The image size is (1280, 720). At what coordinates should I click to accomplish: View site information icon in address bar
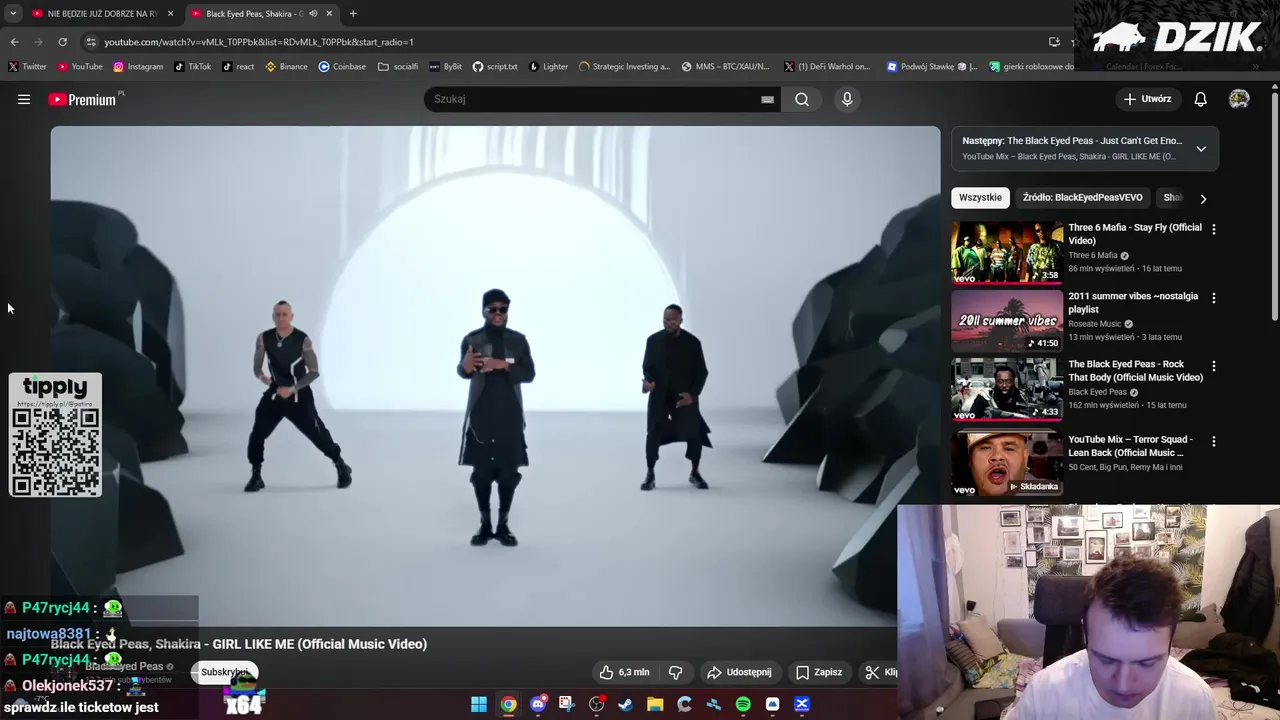click(x=91, y=42)
